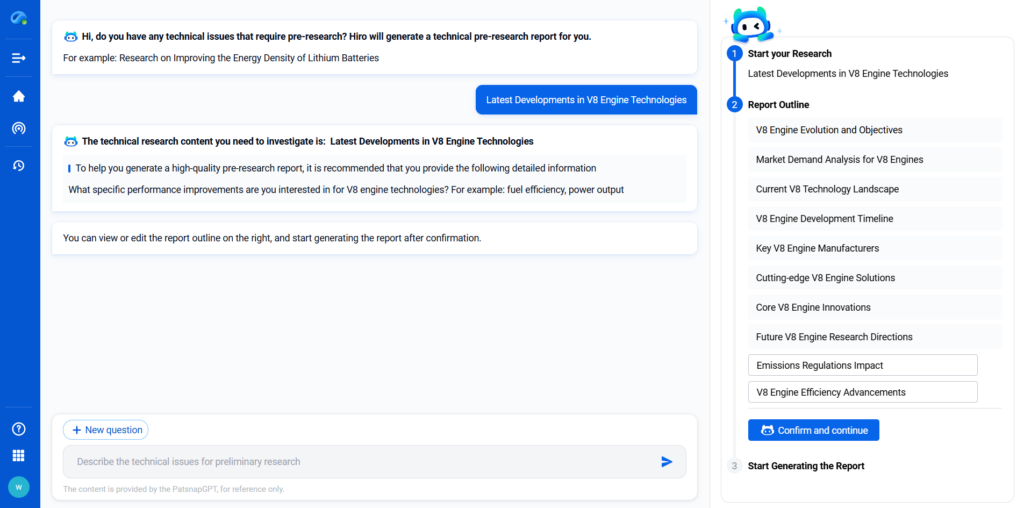Open the radar signal sidebar icon

[19, 128]
